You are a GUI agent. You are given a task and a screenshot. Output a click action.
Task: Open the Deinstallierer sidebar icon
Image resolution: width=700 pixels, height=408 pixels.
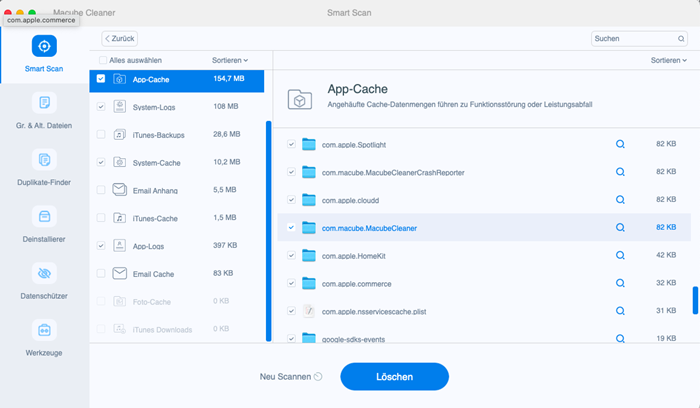point(44,216)
